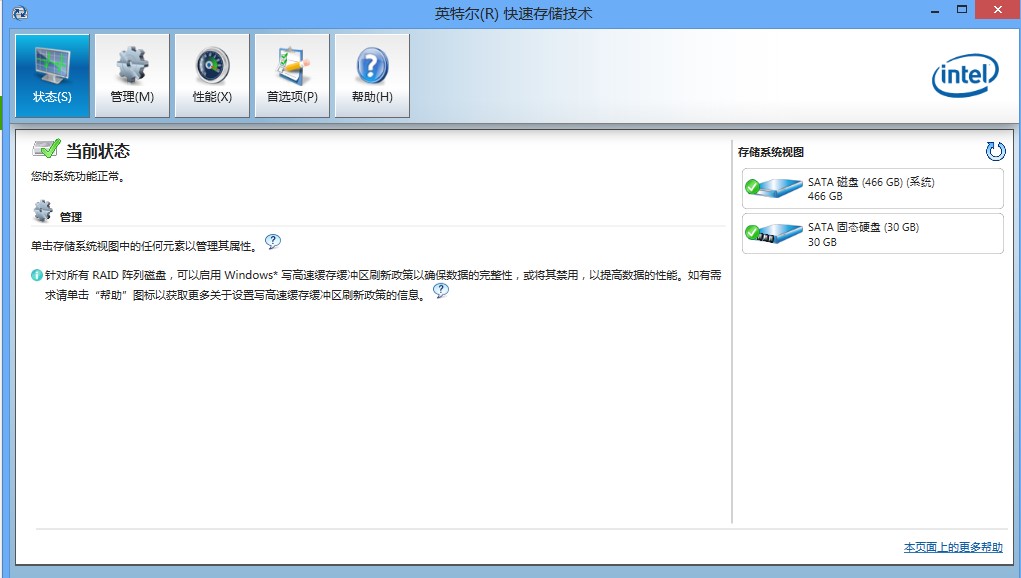
Task: Click the blue info icon beside RAID note
Action: tap(36, 275)
